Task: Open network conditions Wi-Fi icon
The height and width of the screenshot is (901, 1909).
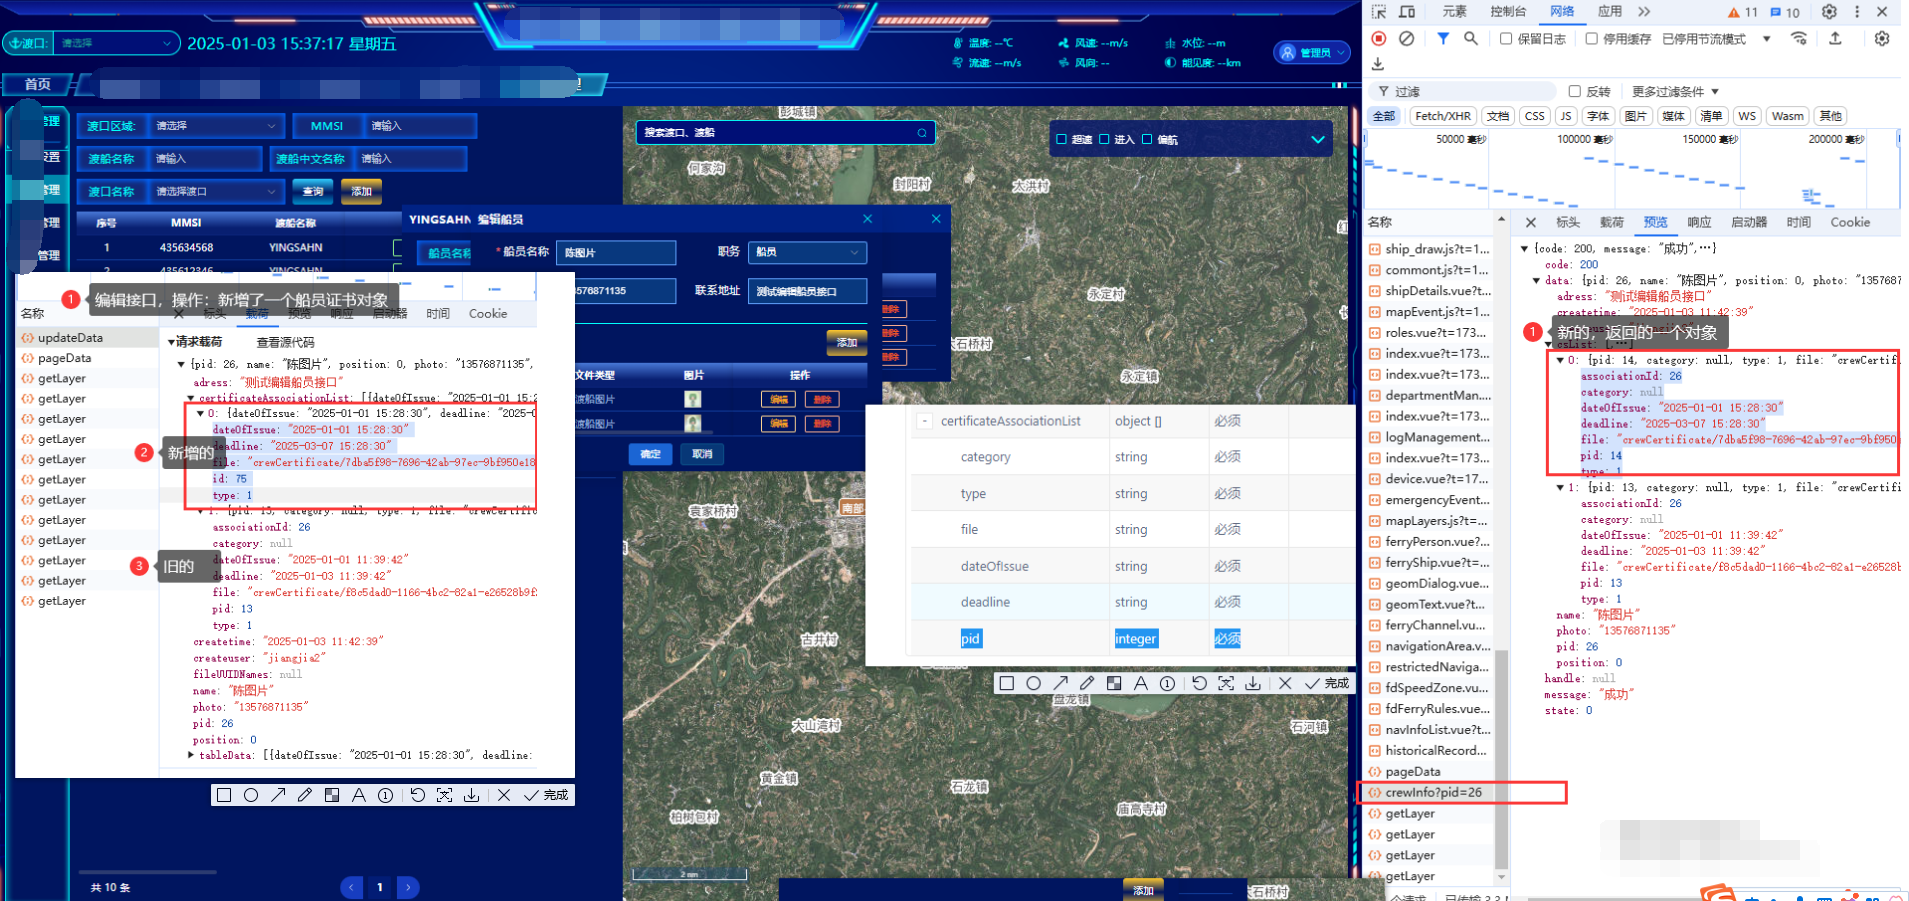Action: click(1799, 39)
